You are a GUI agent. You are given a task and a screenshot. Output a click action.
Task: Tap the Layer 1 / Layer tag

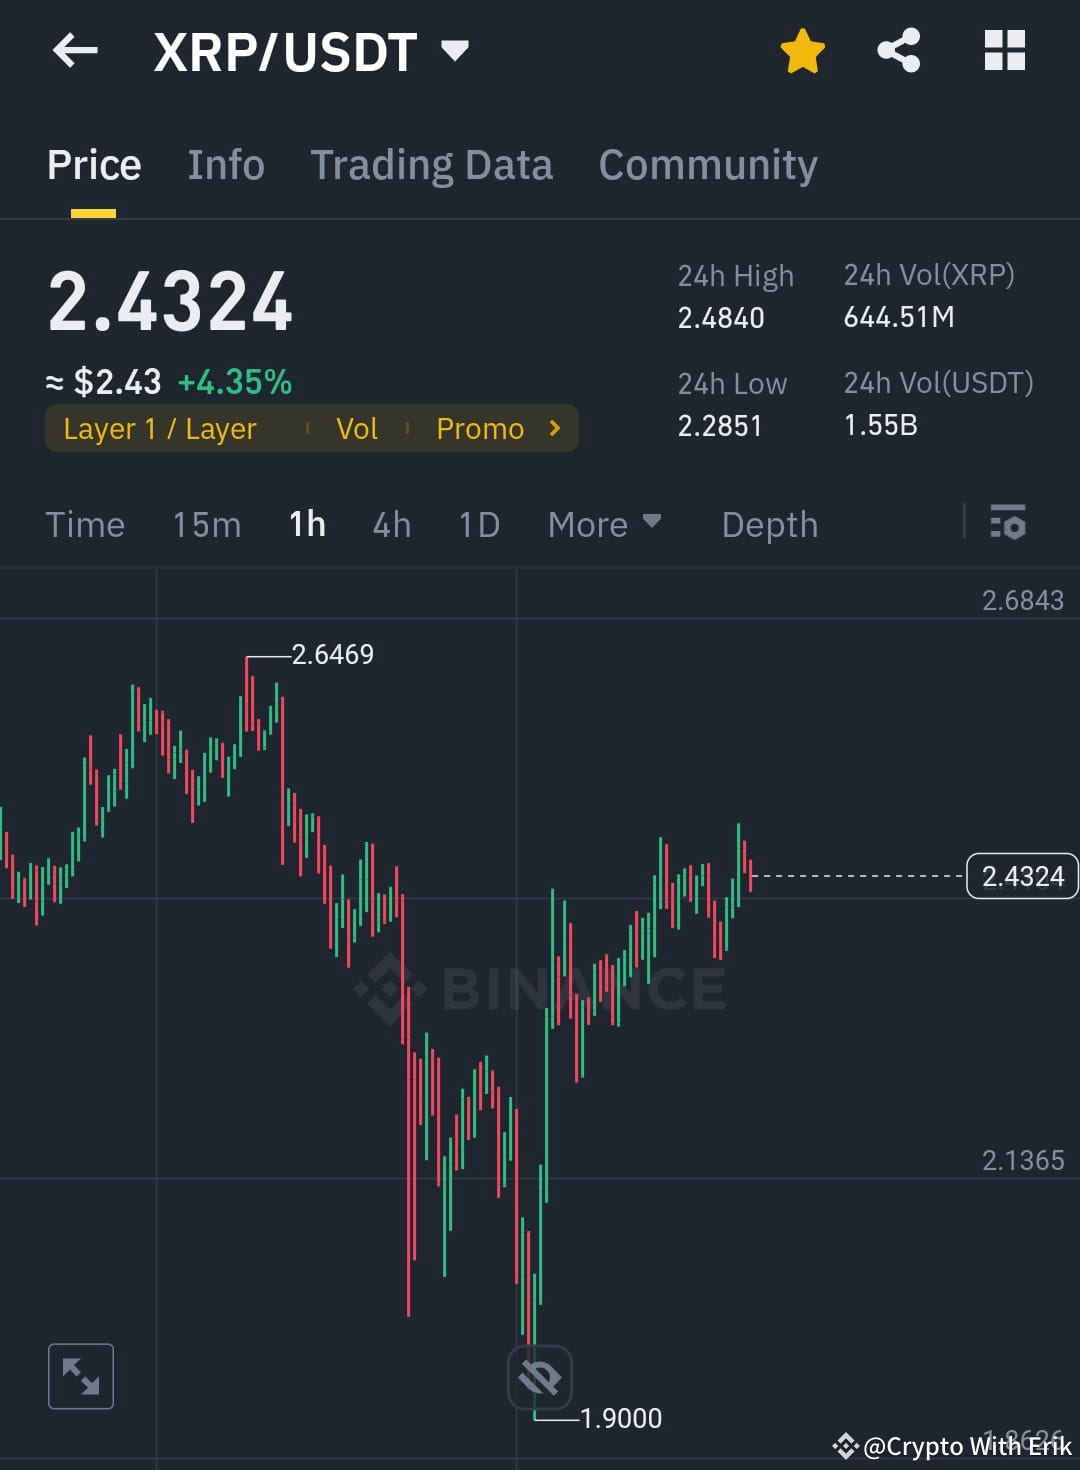(x=159, y=428)
